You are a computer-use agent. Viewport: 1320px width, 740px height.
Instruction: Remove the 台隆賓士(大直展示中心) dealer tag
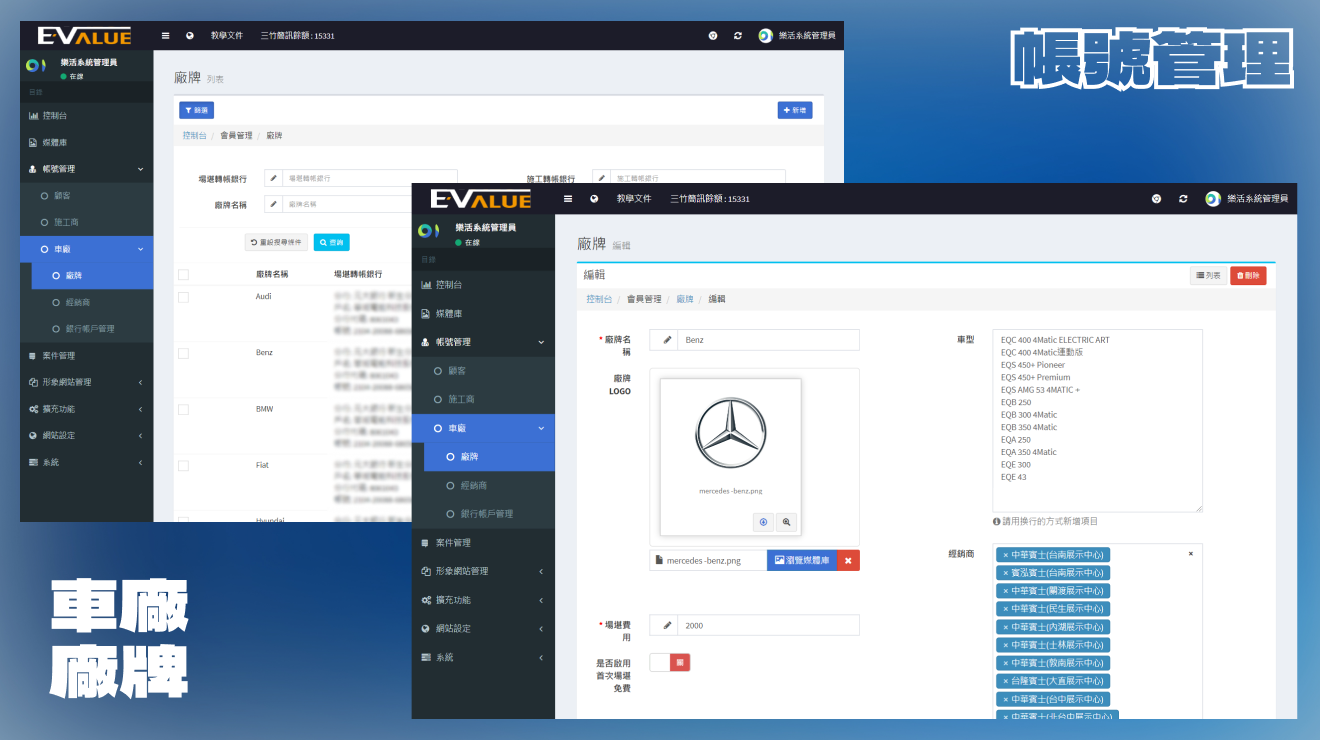pos(1005,681)
